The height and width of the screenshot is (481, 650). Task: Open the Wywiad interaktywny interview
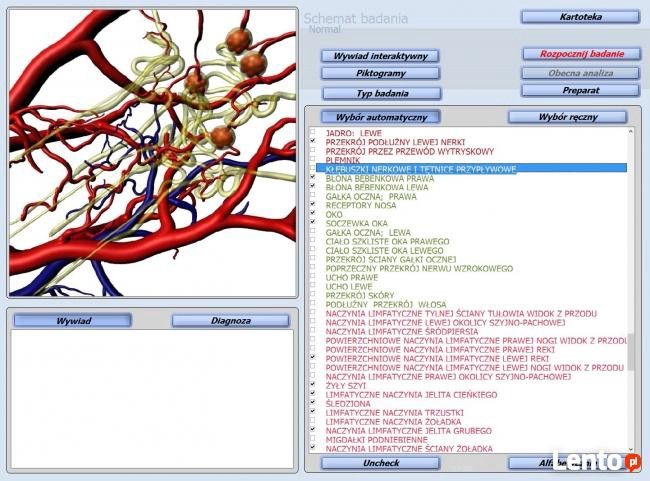(380, 56)
